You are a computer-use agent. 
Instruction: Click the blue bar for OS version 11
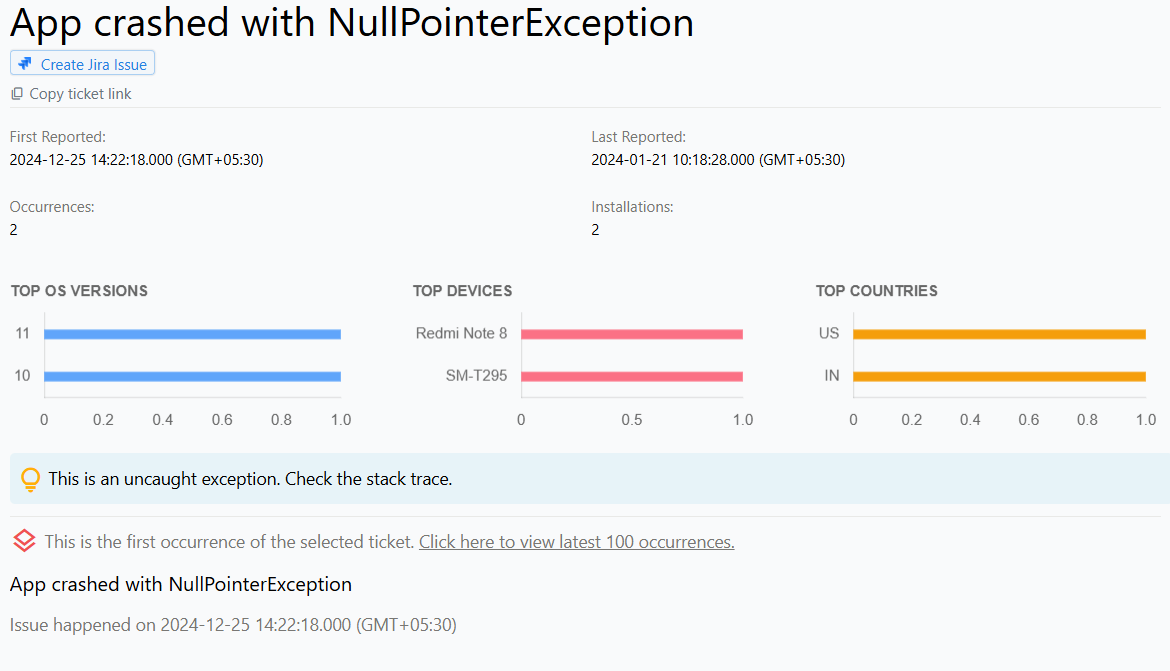point(192,334)
